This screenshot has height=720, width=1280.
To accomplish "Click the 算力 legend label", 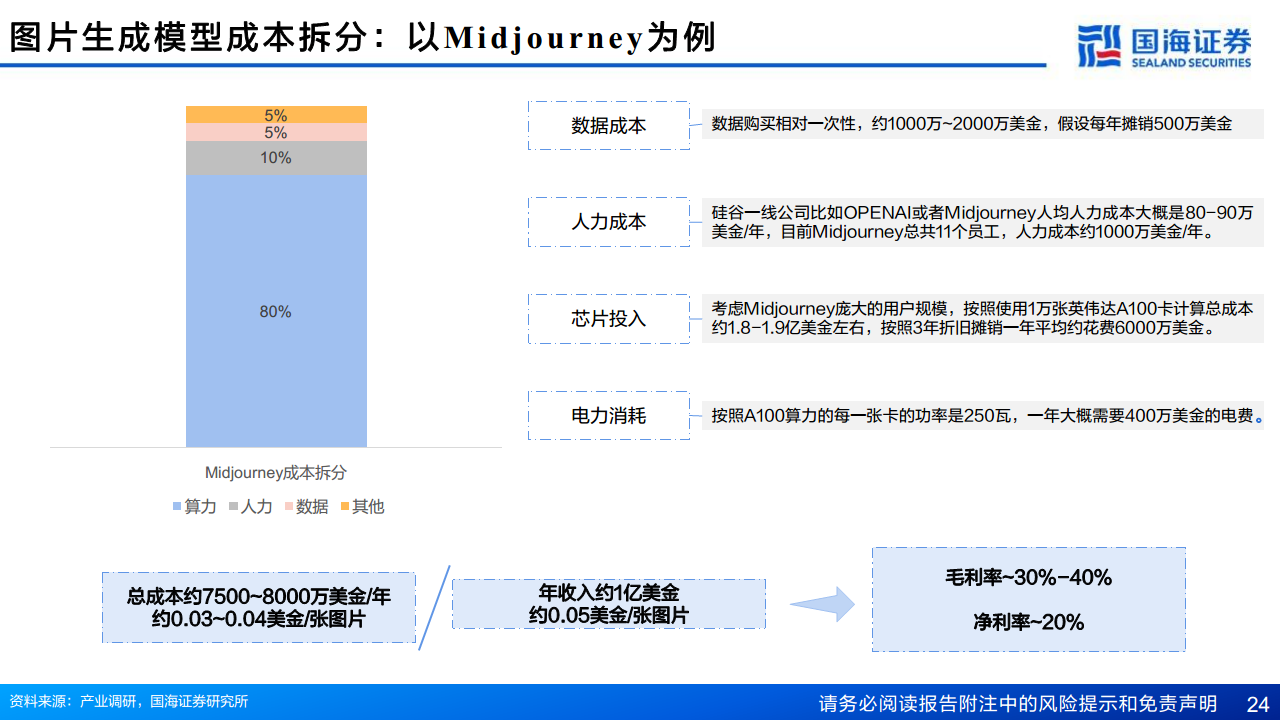I will (x=200, y=507).
